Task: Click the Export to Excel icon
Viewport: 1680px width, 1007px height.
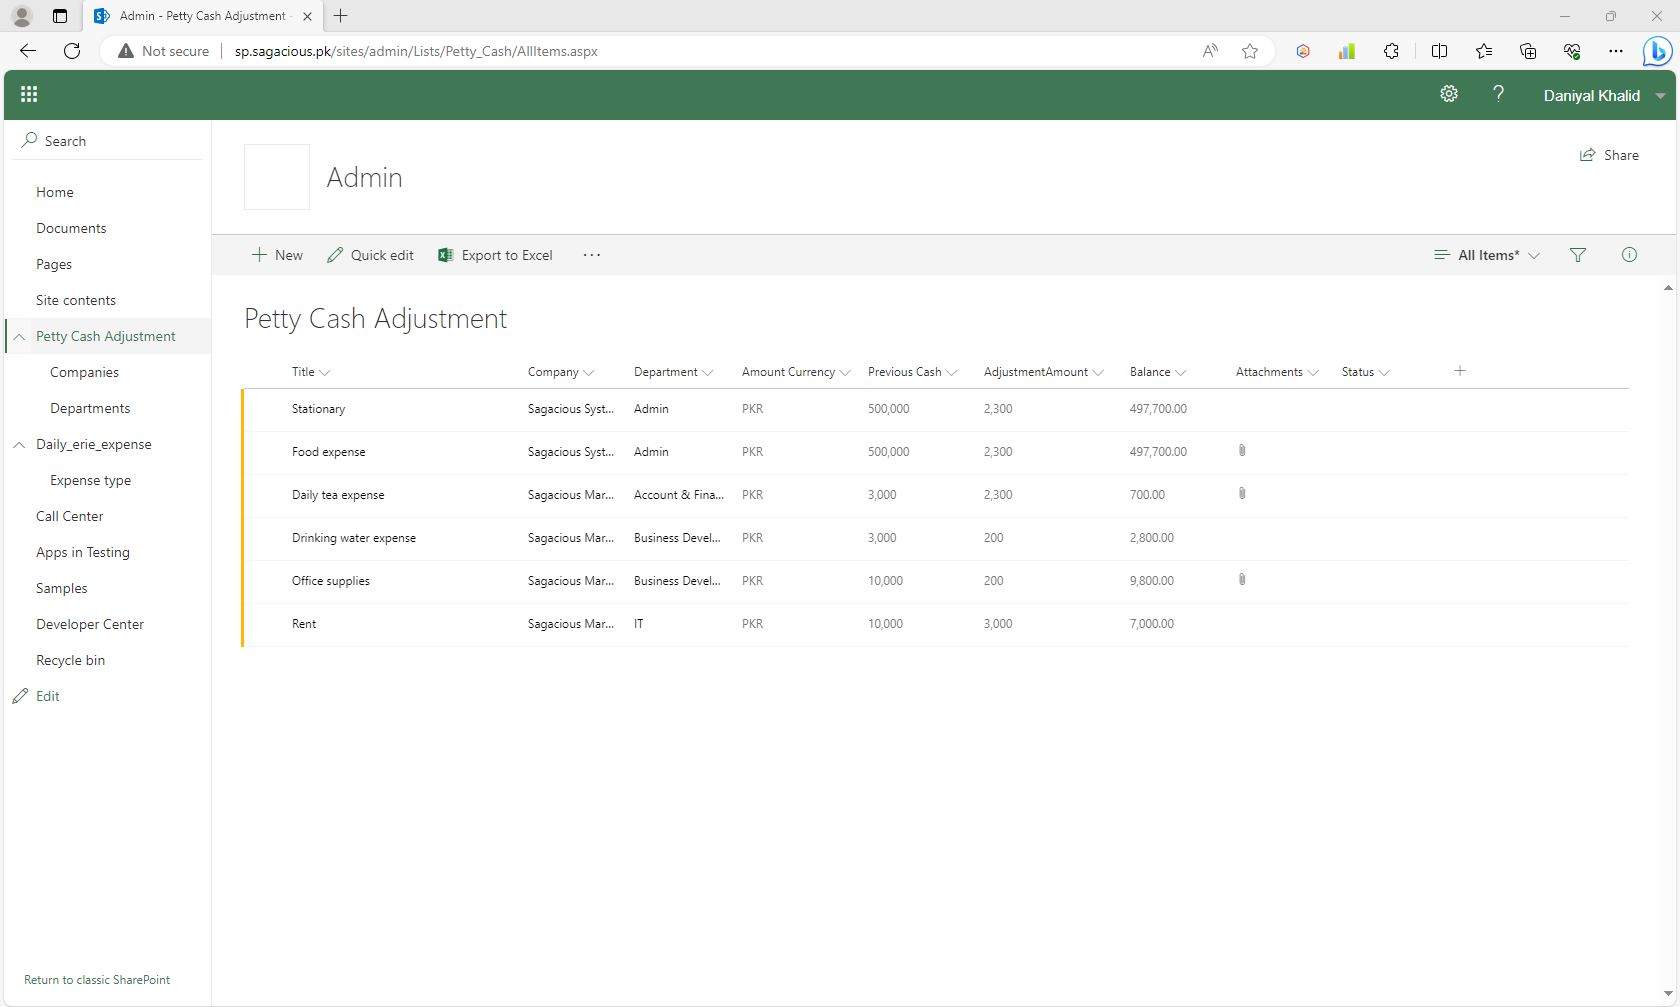Action: pos(446,255)
